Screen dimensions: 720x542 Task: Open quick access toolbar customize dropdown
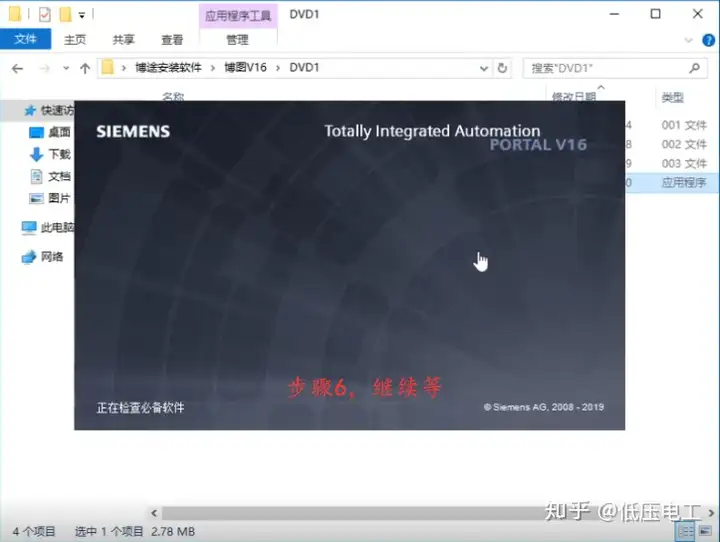click(82, 15)
